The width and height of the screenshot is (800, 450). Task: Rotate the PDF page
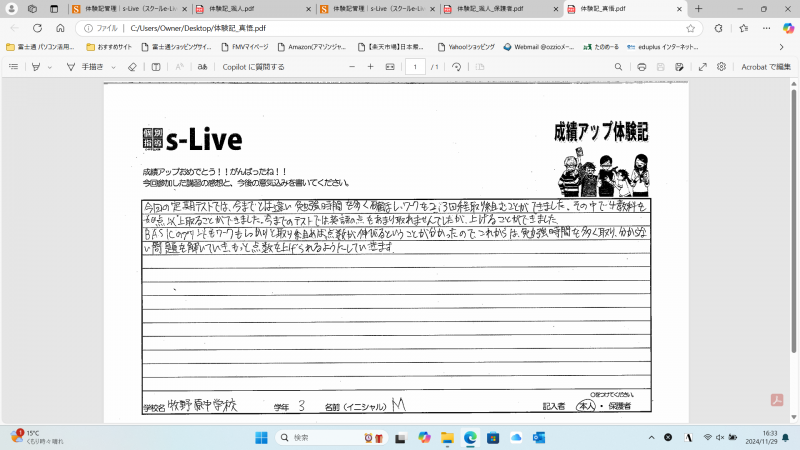[x=457, y=67]
